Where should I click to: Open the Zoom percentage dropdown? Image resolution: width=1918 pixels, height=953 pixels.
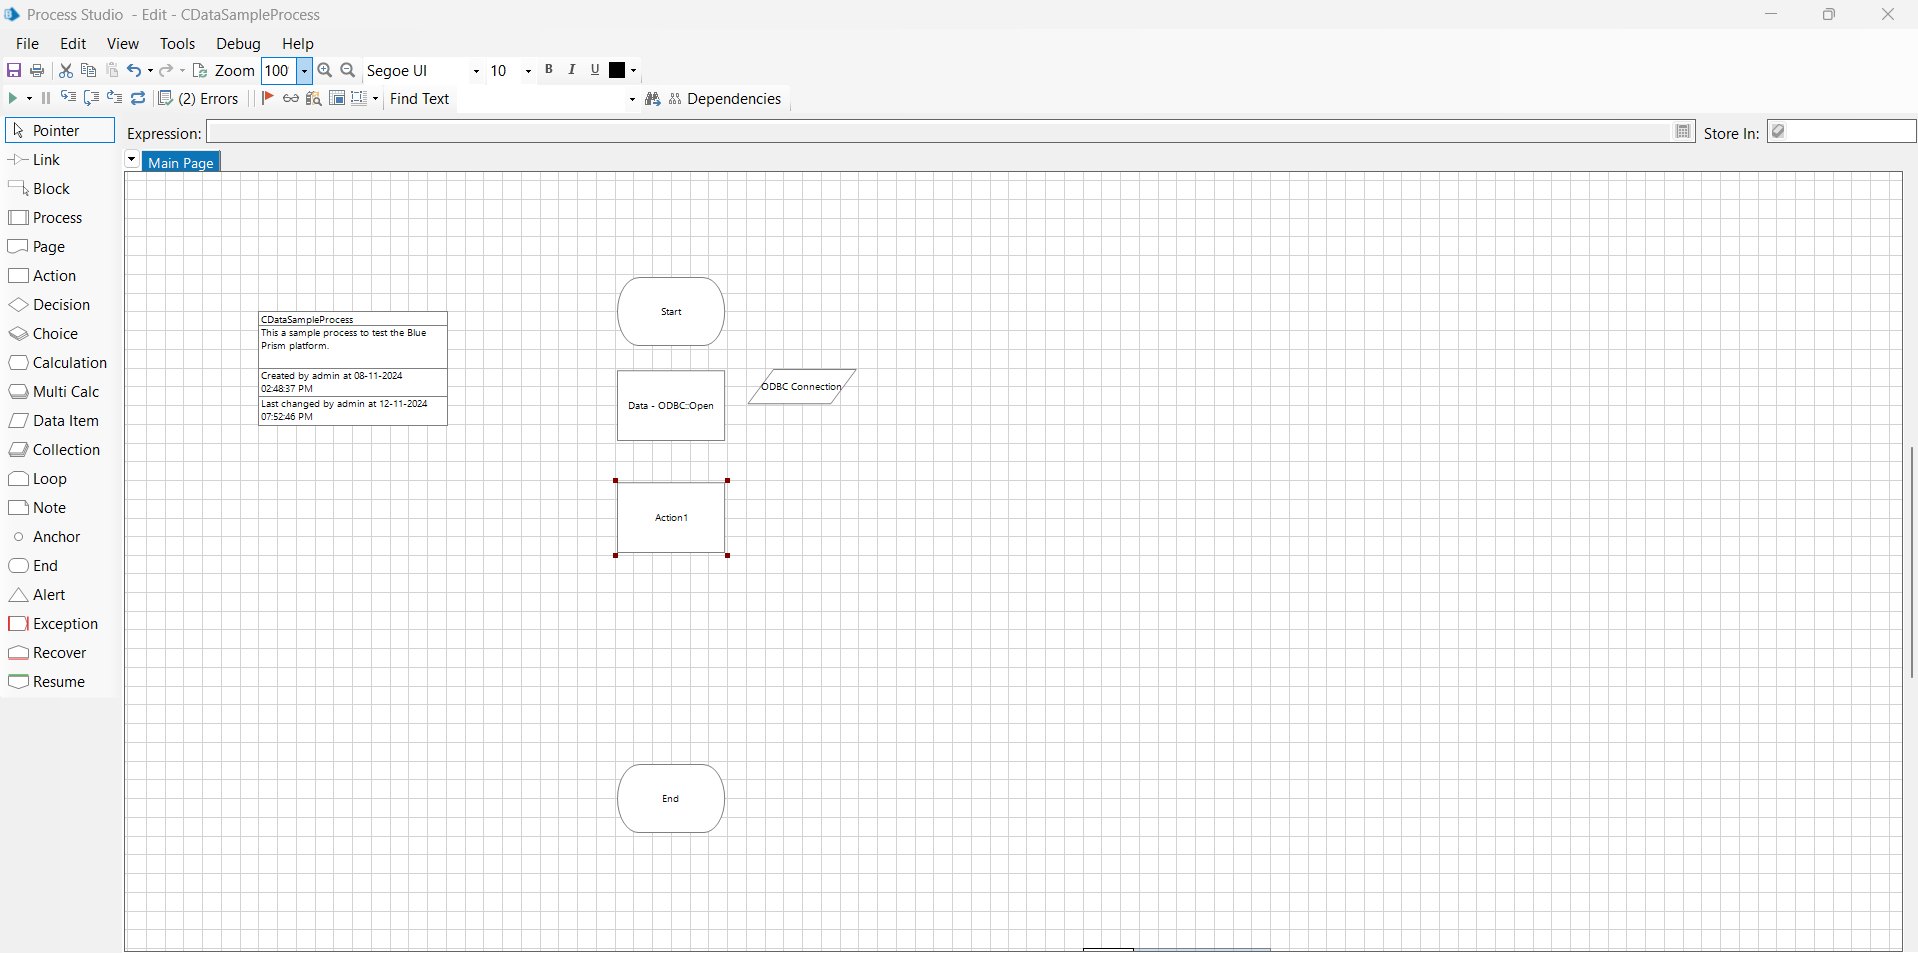pos(304,70)
